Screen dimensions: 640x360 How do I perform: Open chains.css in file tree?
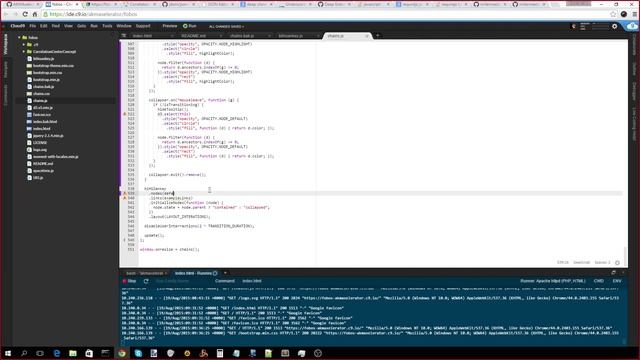[x=41, y=93]
